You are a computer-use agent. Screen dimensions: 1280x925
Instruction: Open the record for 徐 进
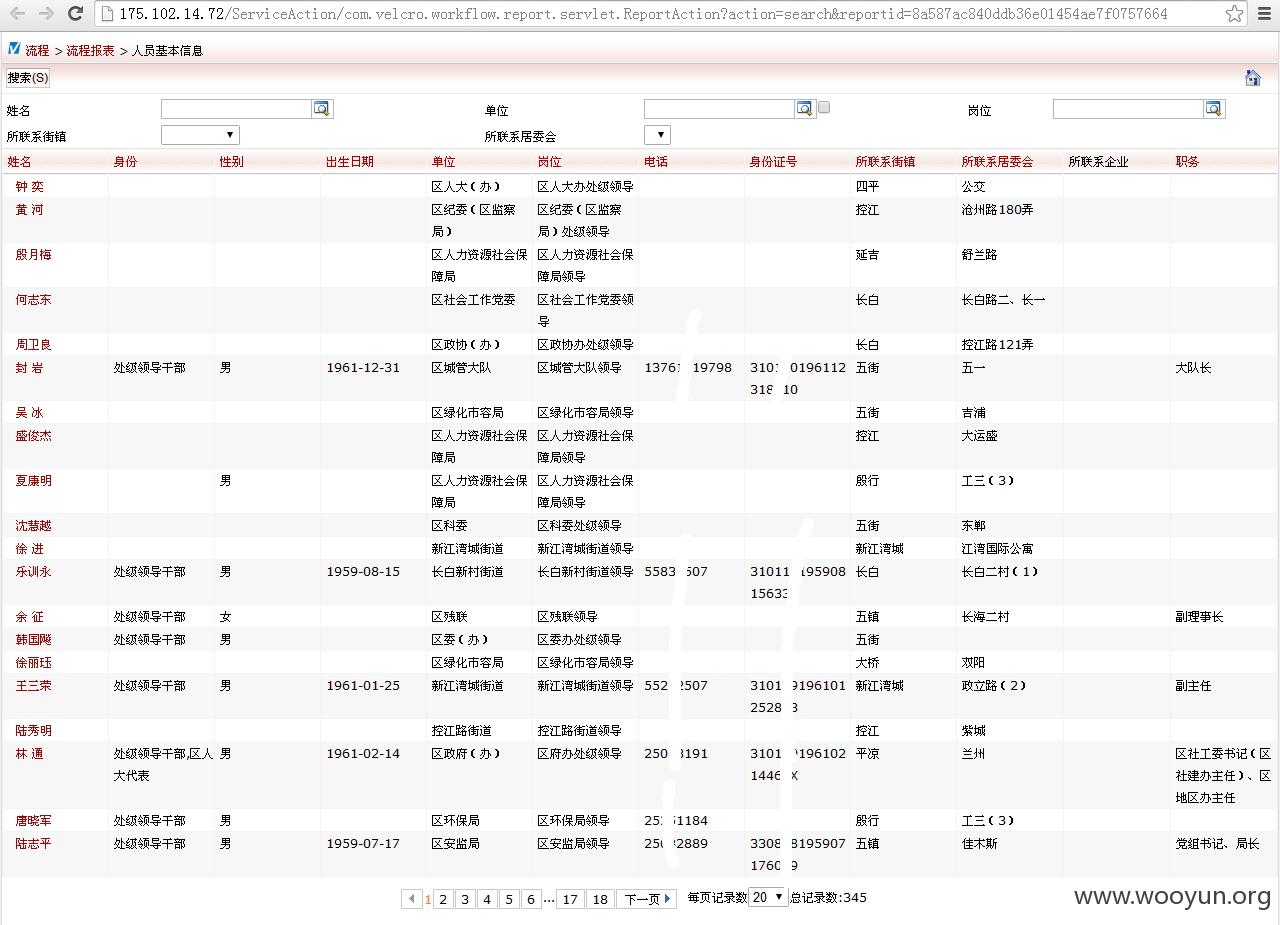click(x=29, y=549)
